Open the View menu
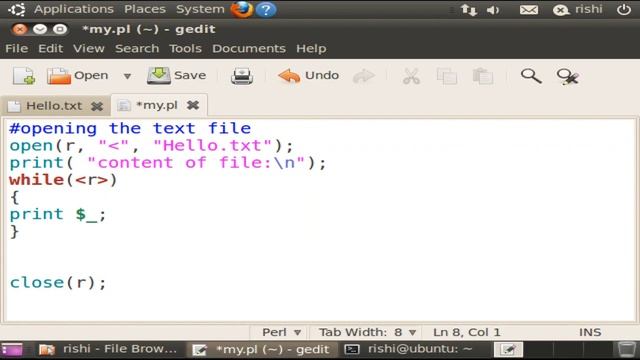This screenshot has height=360, width=640. 89,49
